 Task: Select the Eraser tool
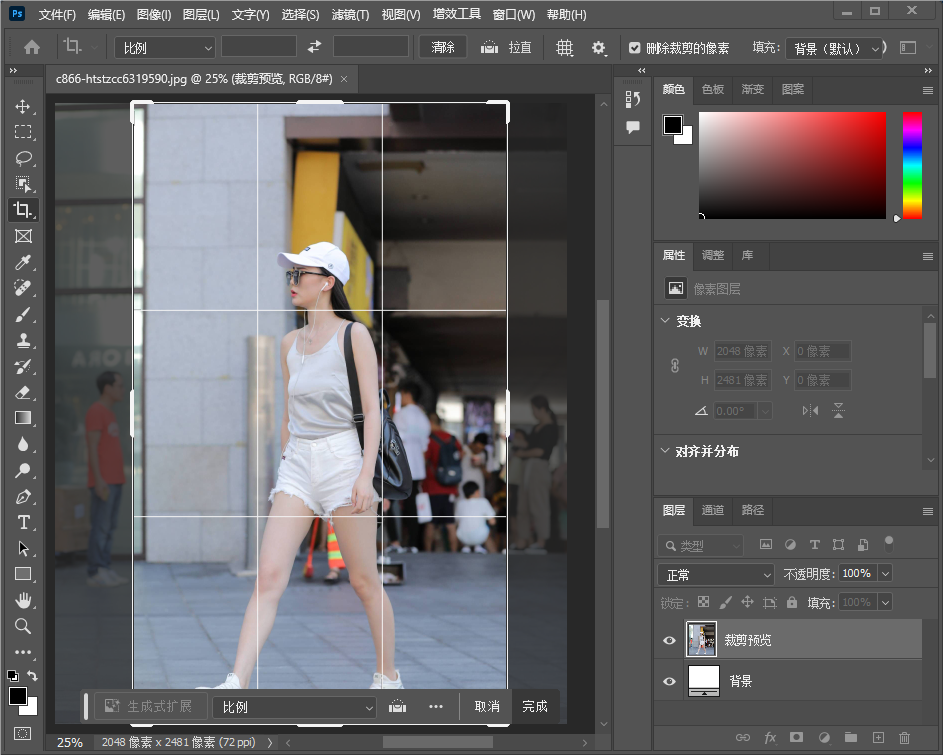23,393
